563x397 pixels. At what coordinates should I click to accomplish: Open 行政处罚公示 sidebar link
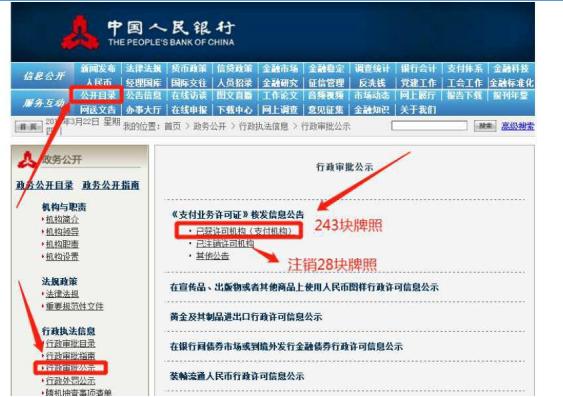click(x=70, y=380)
